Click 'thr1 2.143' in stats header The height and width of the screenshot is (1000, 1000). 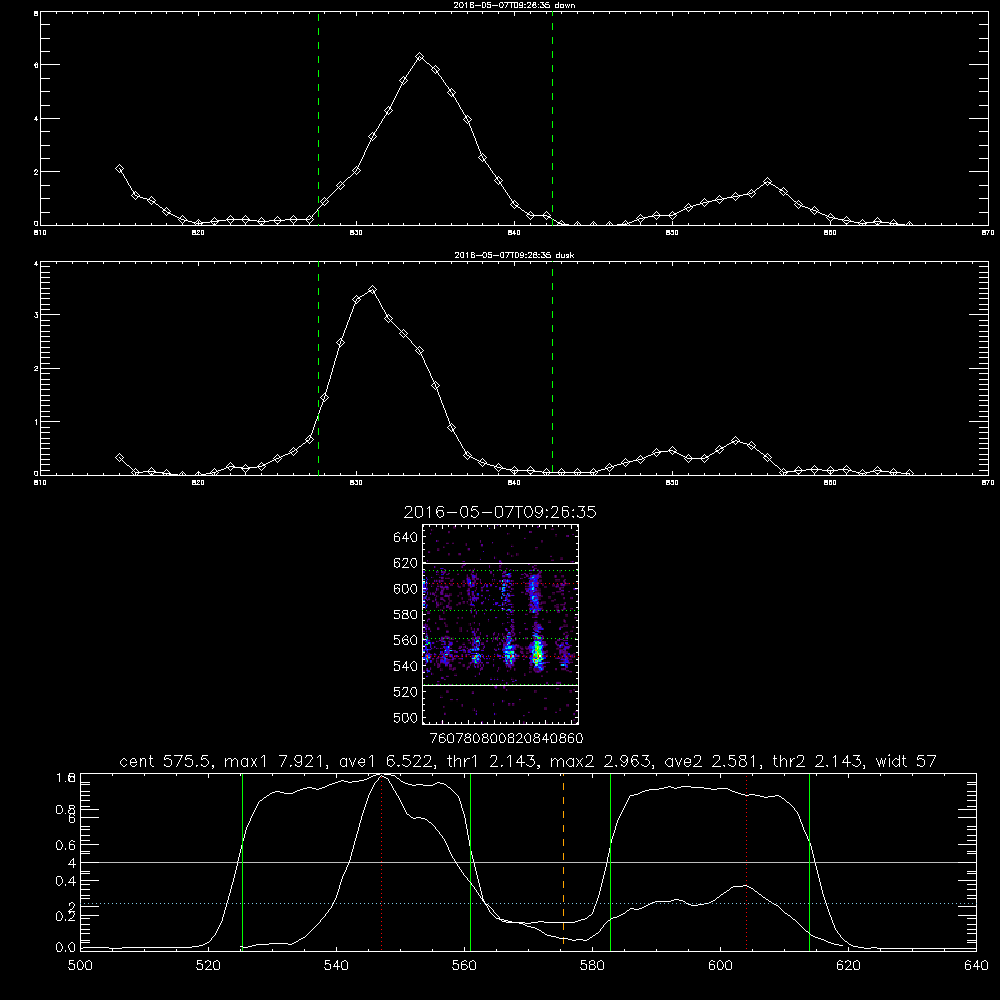tap(494, 761)
